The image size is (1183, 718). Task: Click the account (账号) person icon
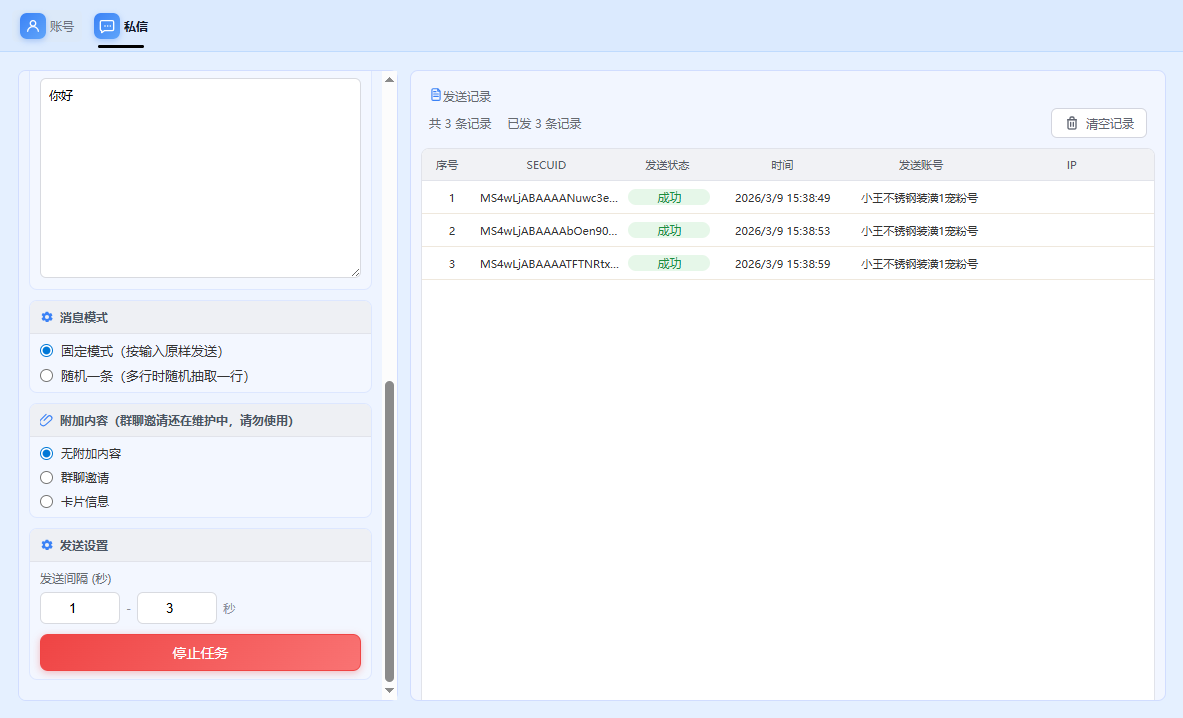point(33,26)
